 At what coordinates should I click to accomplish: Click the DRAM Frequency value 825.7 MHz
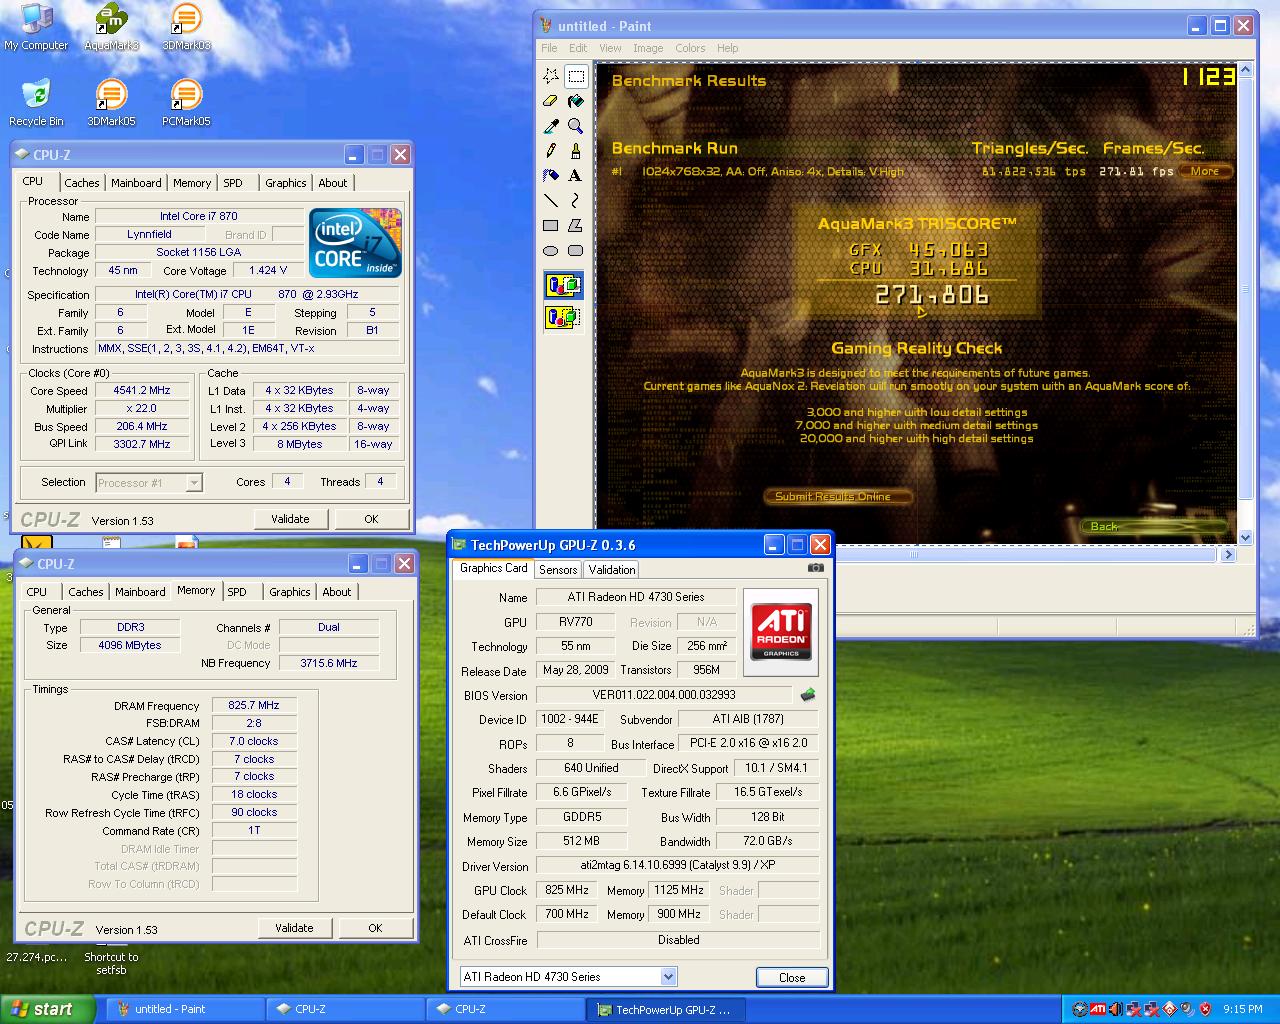[254, 706]
